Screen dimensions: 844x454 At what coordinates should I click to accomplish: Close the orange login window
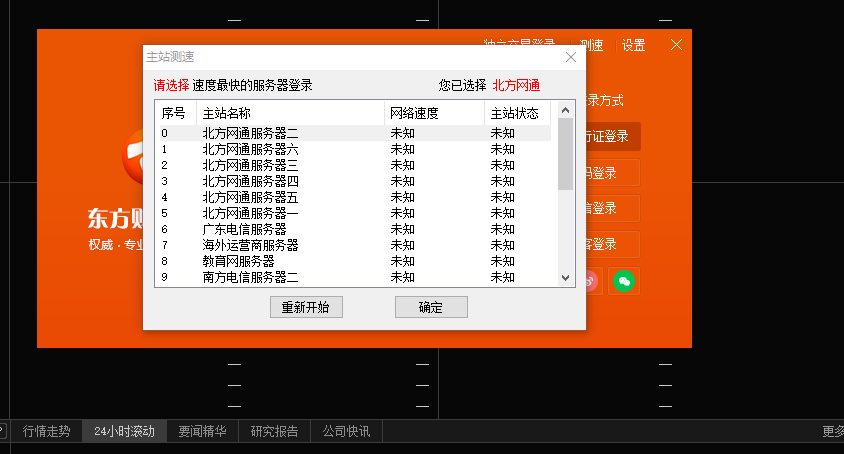coord(677,45)
